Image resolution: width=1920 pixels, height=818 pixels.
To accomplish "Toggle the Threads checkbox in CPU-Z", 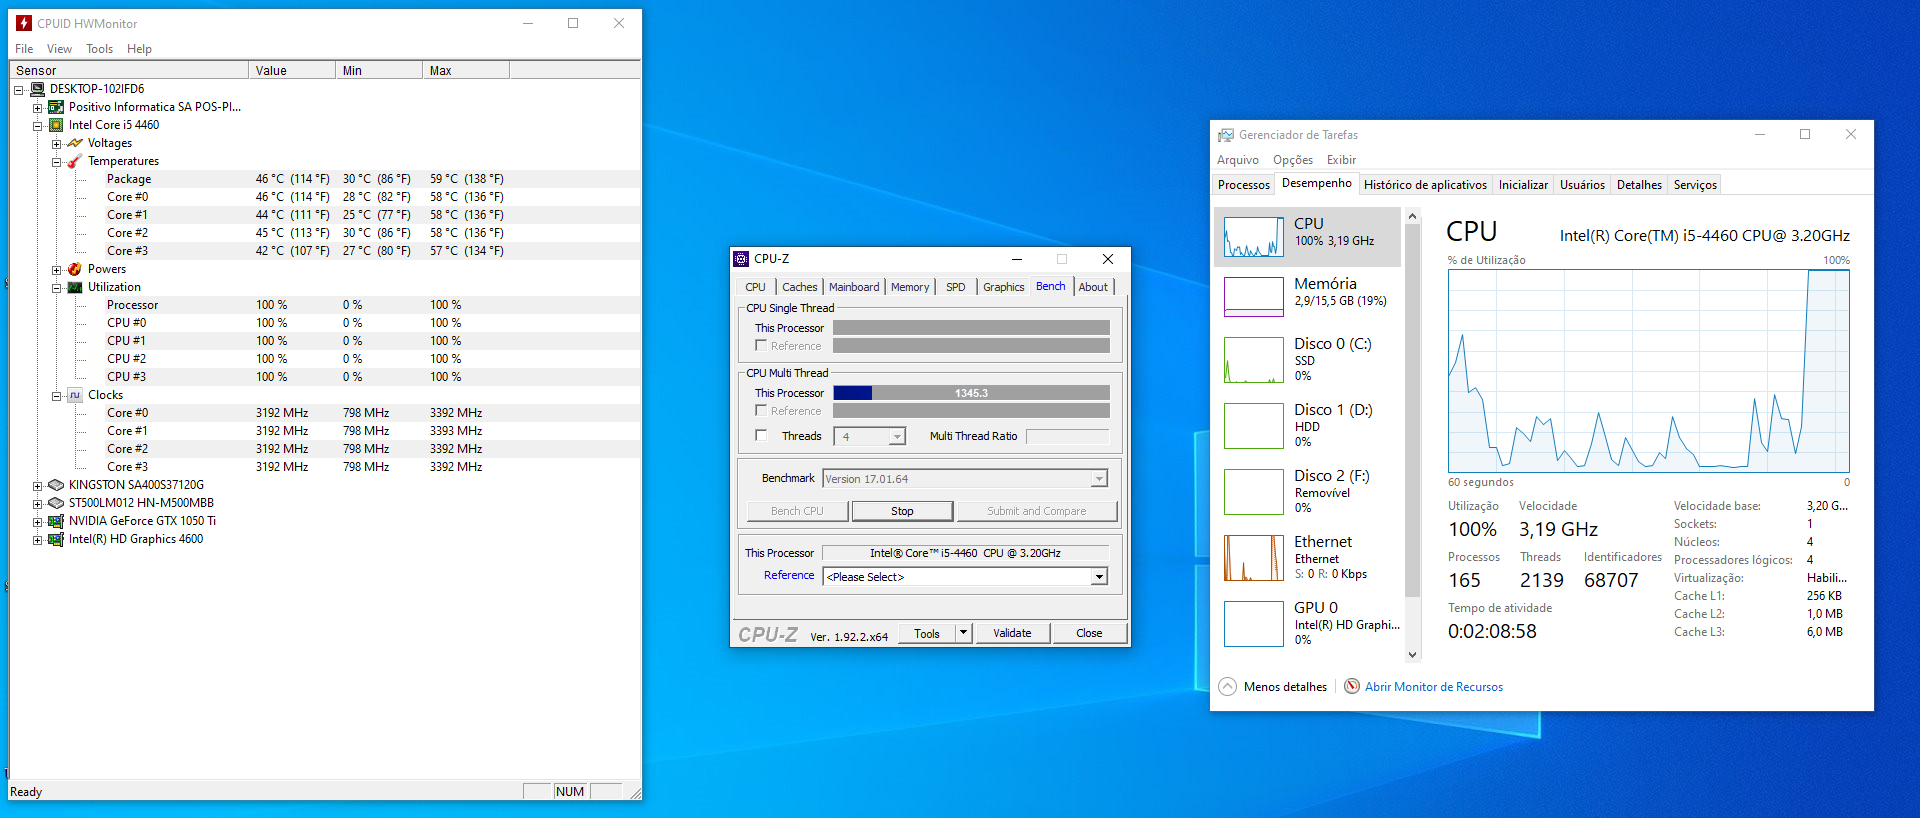I will (761, 435).
